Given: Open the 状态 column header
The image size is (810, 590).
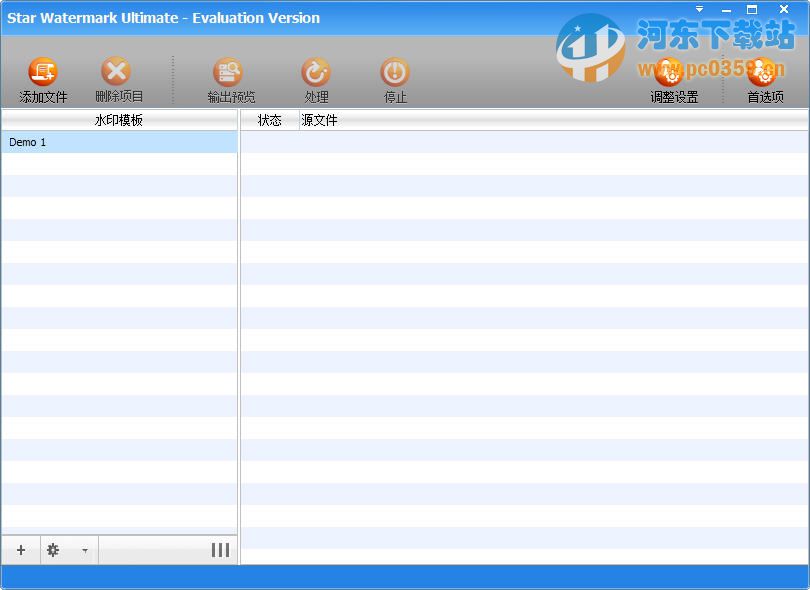Looking at the screenshot, I should [268, 119].
